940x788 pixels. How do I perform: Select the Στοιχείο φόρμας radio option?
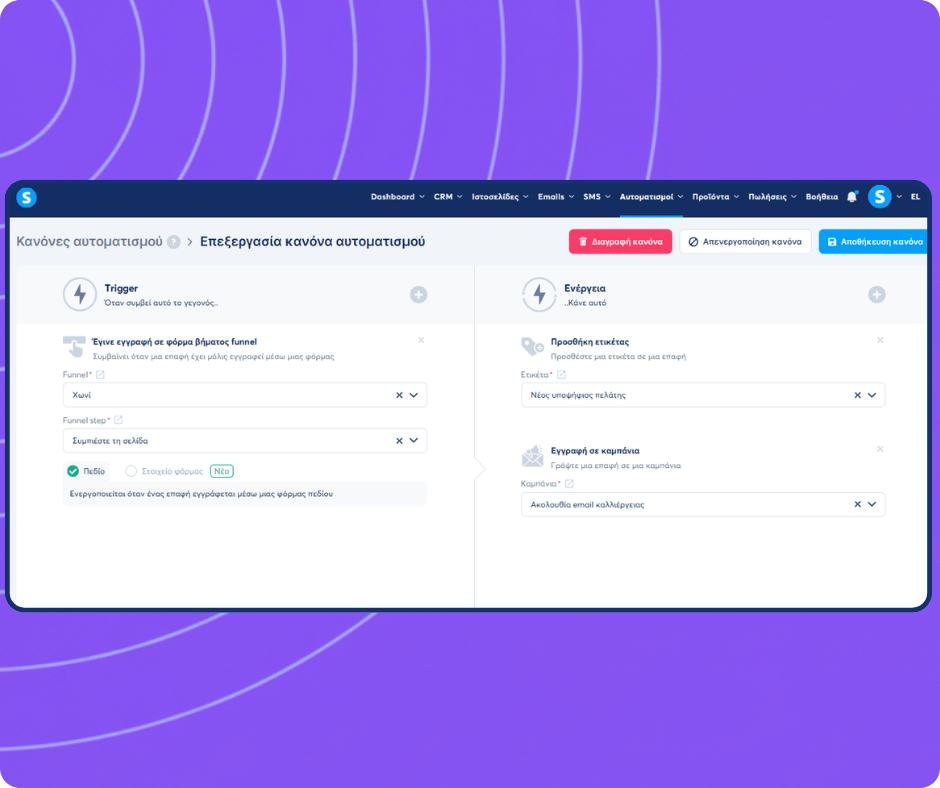pyautogui.click(x=131, y=471)
